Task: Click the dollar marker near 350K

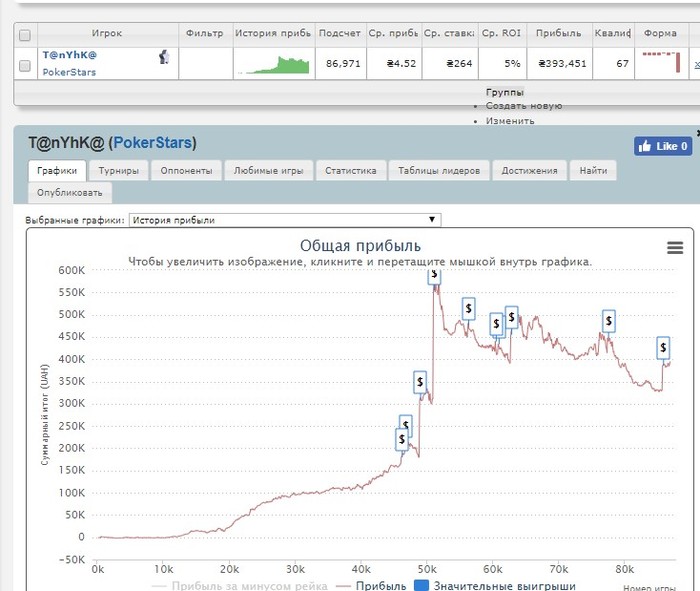Action: [x=420, y=382]
